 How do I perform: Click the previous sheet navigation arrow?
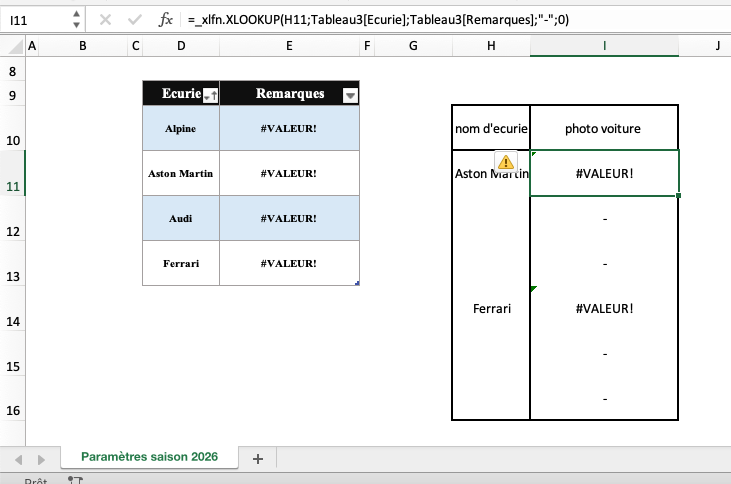[x=18, y=459]
